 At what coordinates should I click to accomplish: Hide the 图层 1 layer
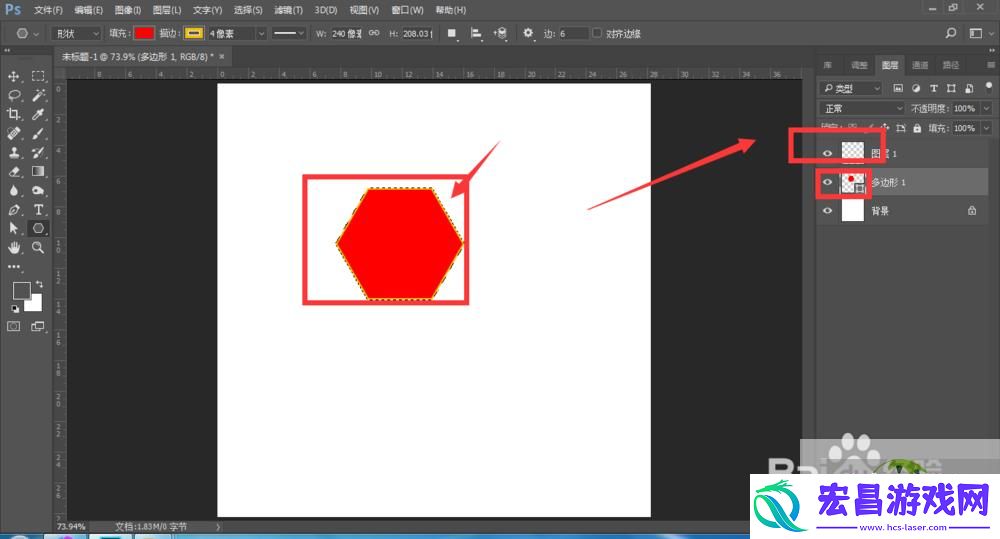click(827, 153)
